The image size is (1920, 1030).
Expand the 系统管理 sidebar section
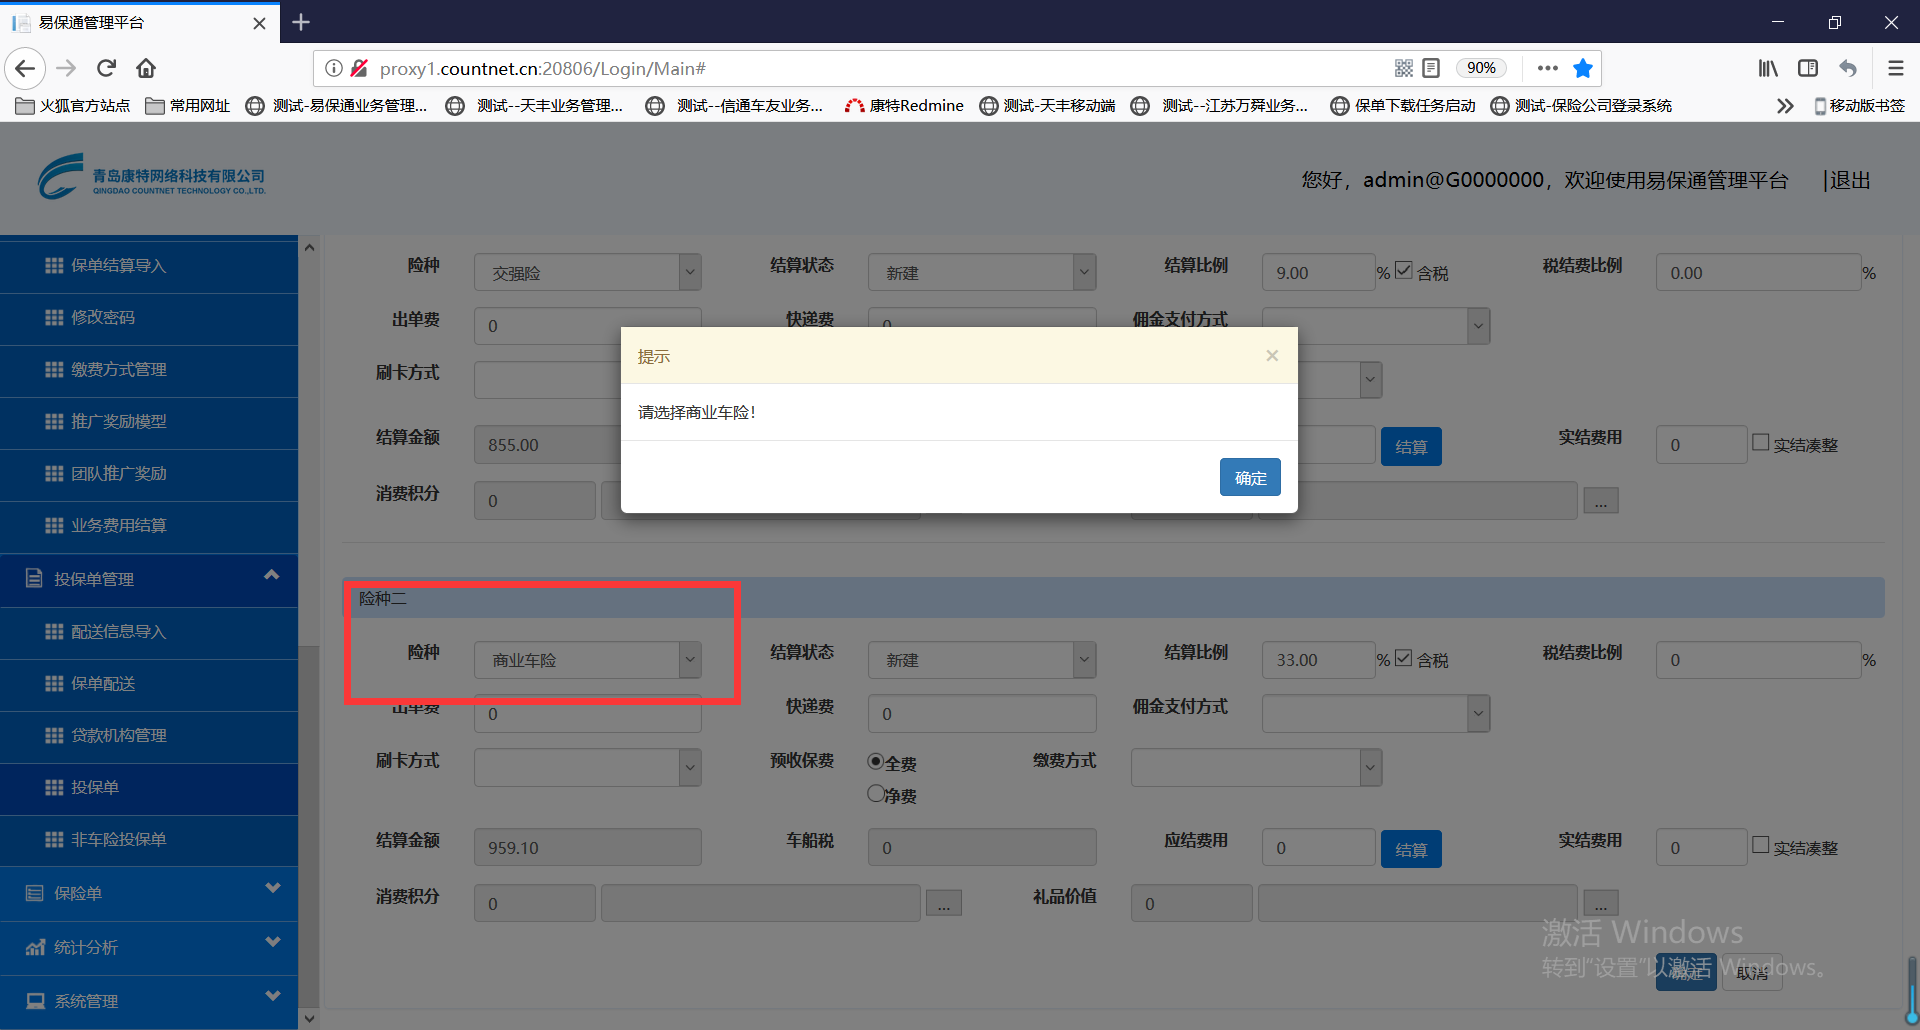pos(149,1001)
